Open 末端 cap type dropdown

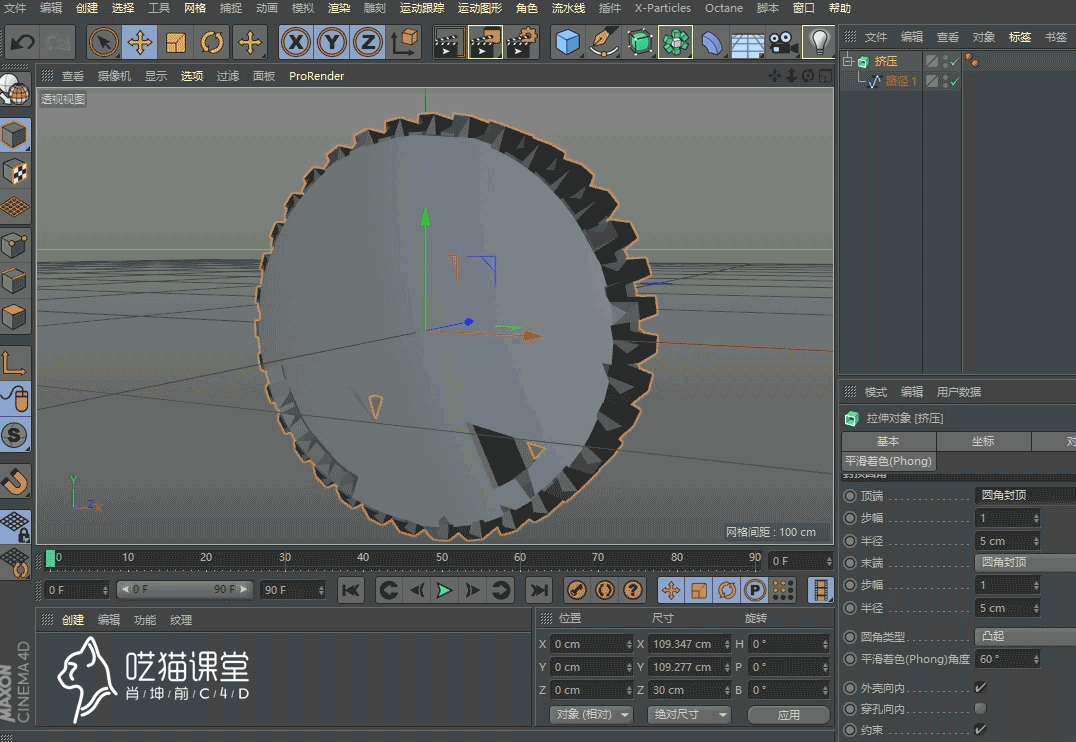point(1025,562)
